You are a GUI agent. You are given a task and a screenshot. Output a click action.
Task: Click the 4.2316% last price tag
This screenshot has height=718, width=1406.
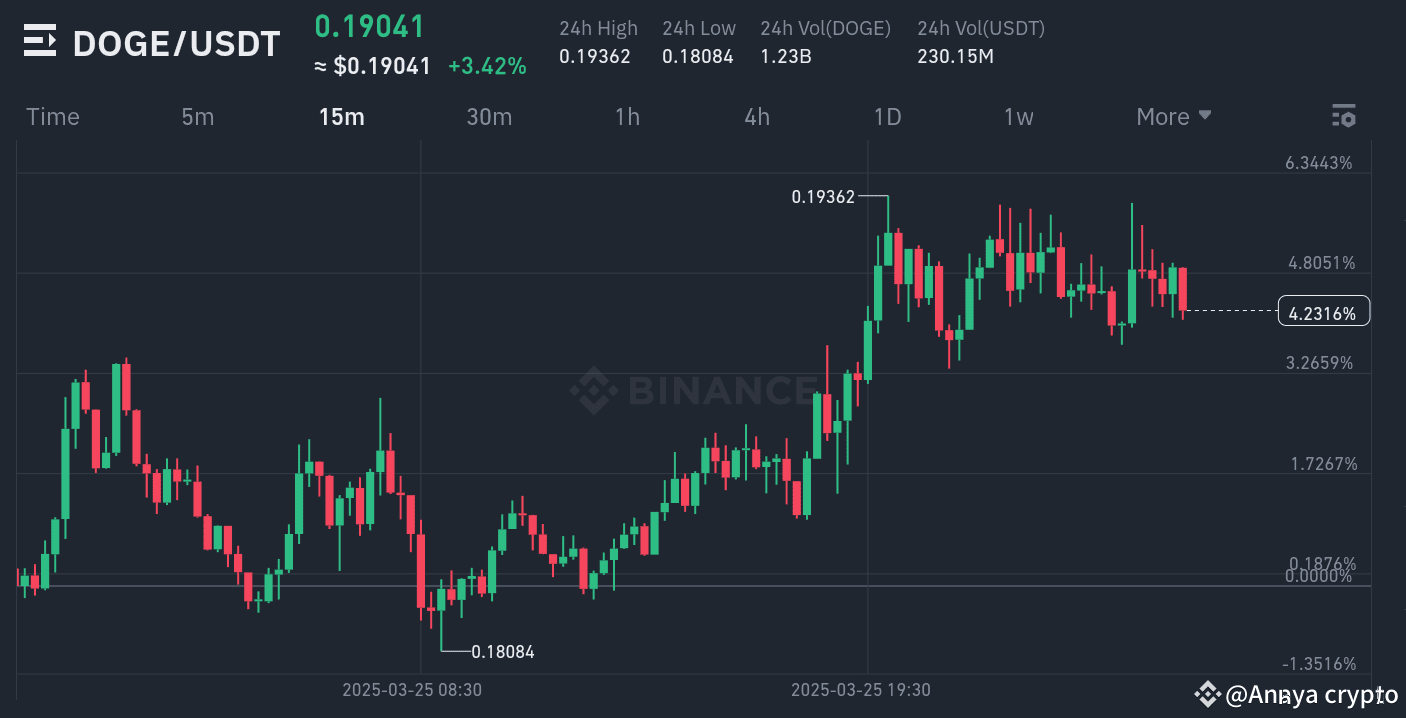tap(1324, 311)
